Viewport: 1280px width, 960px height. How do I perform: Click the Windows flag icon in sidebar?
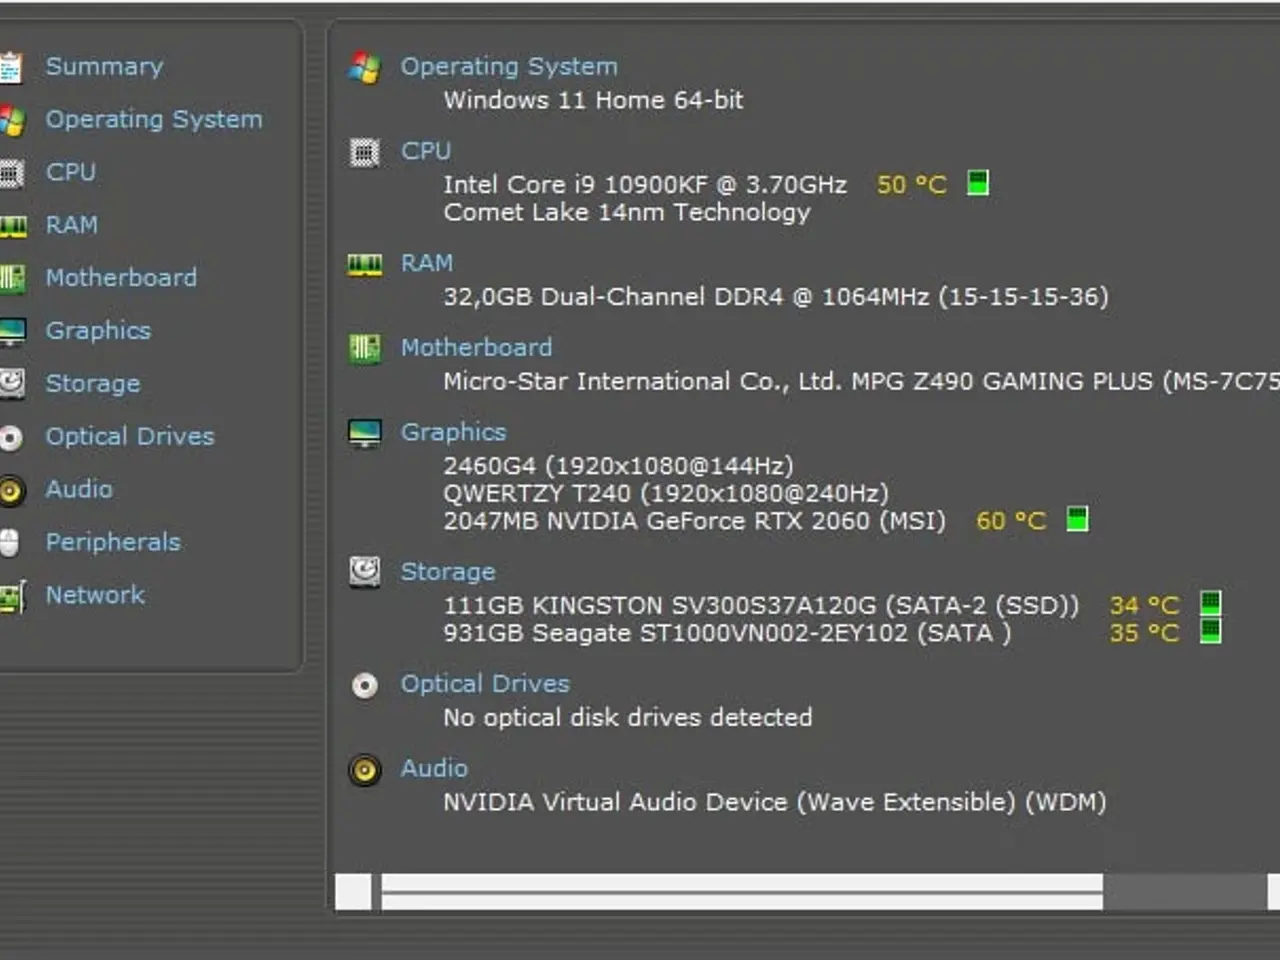coord(12,120)
